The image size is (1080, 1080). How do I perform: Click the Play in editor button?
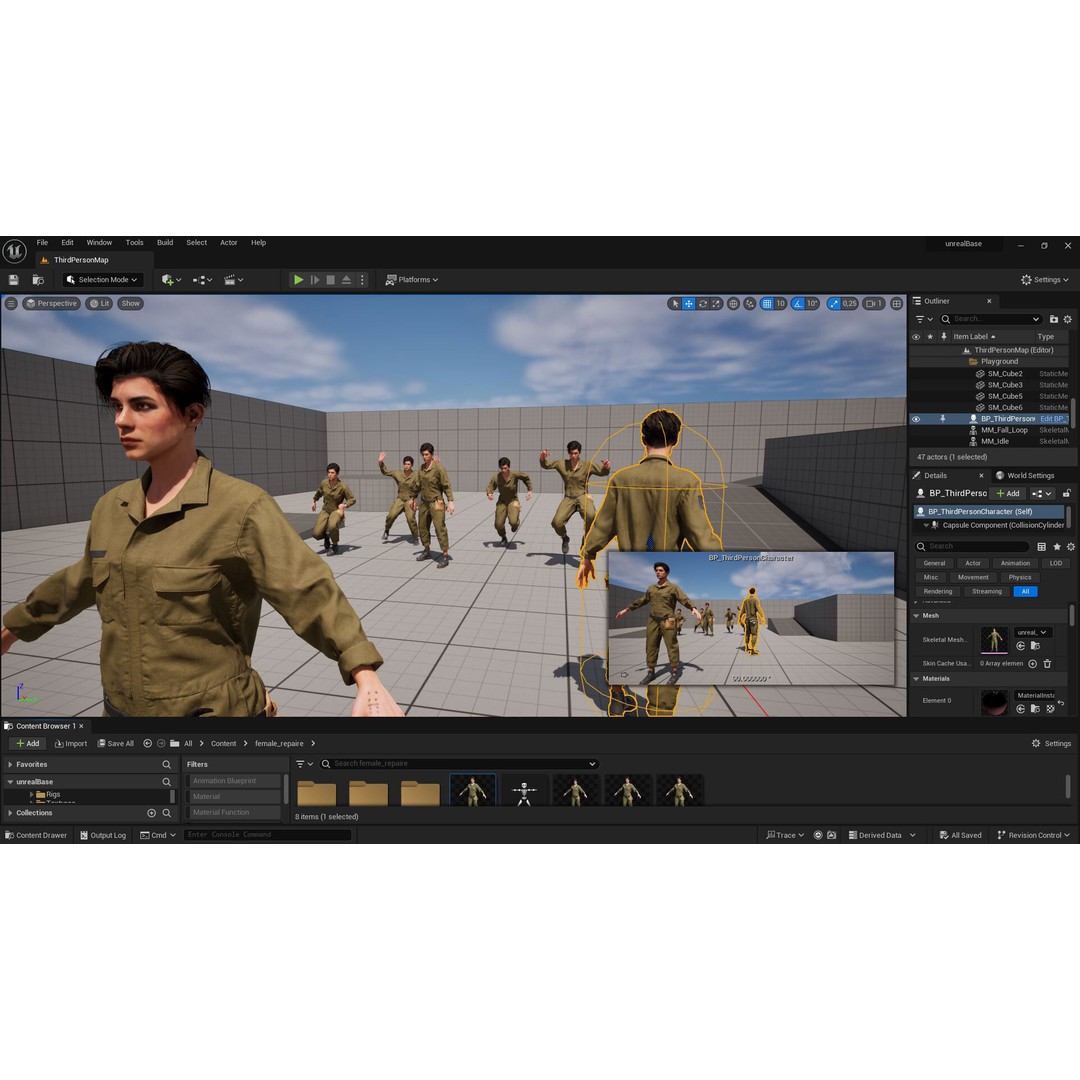coord(298,280)
